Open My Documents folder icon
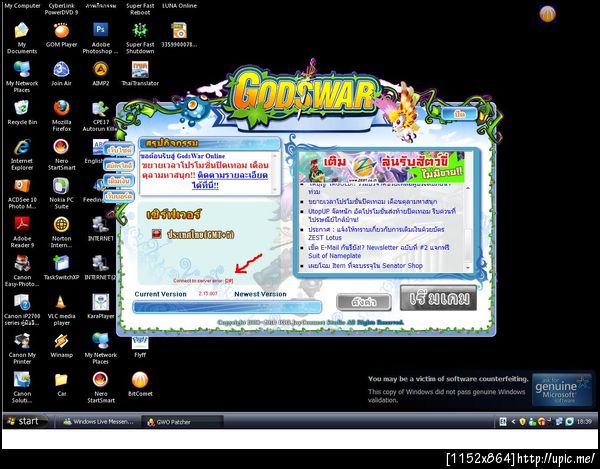600x469 pixels. [x=22, y=38]
